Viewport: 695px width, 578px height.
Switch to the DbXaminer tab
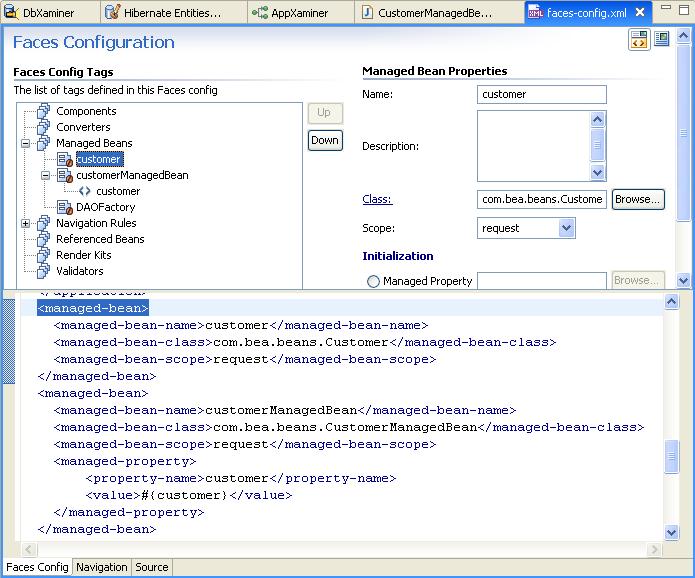pos(49,13)
